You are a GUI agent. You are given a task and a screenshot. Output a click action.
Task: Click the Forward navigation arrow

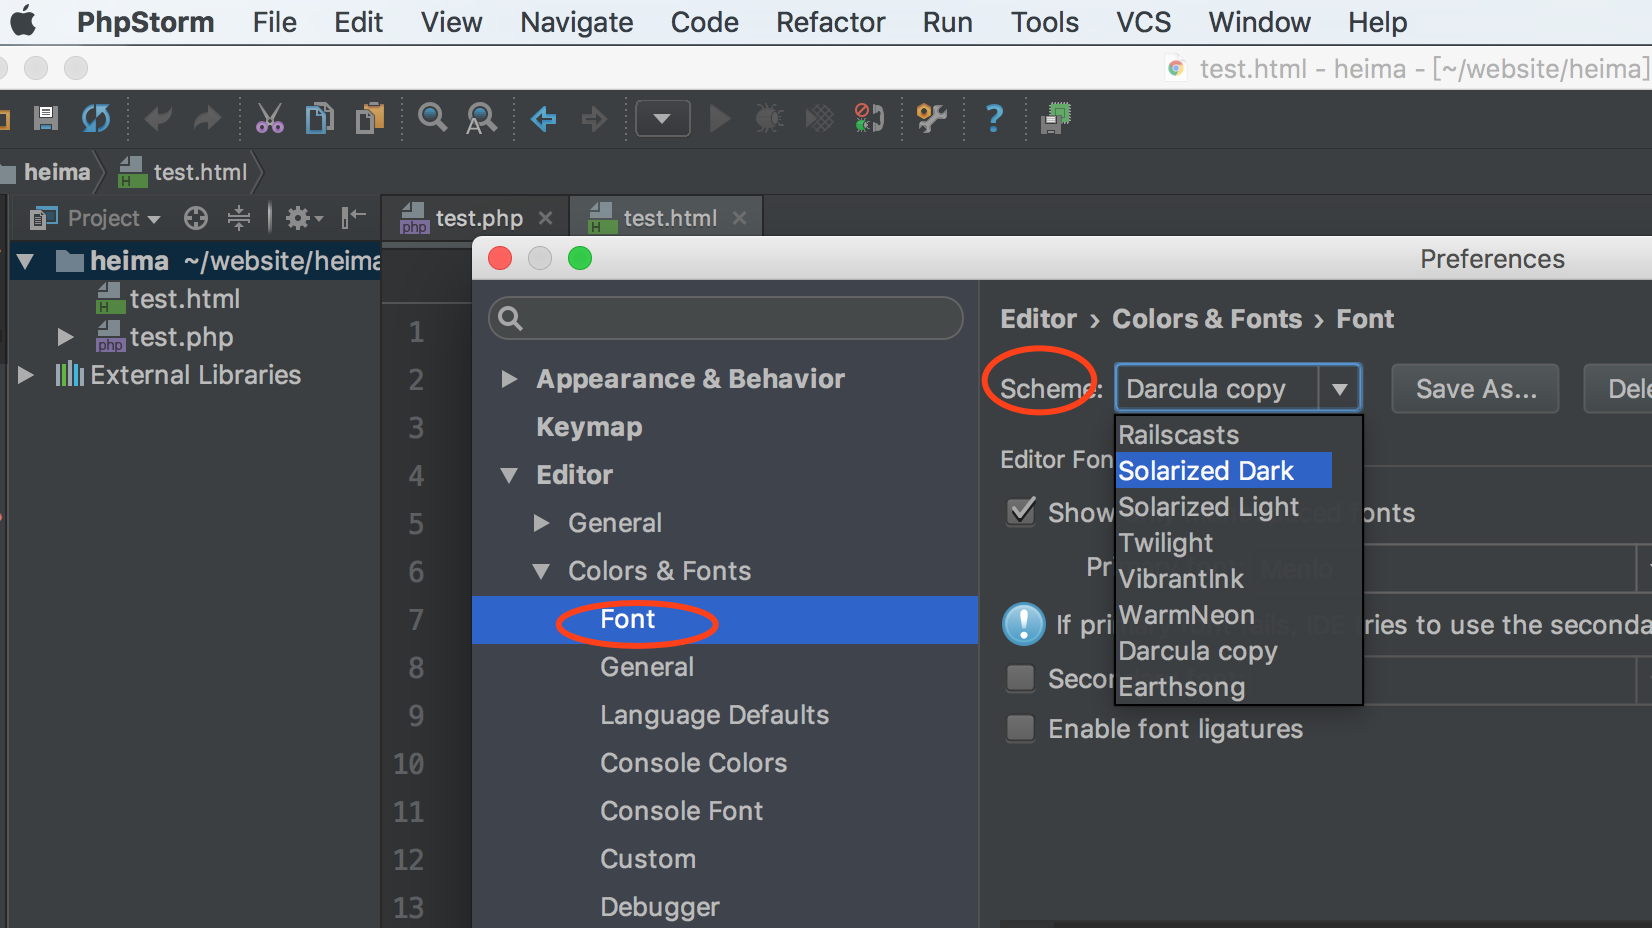pos(595,119)
